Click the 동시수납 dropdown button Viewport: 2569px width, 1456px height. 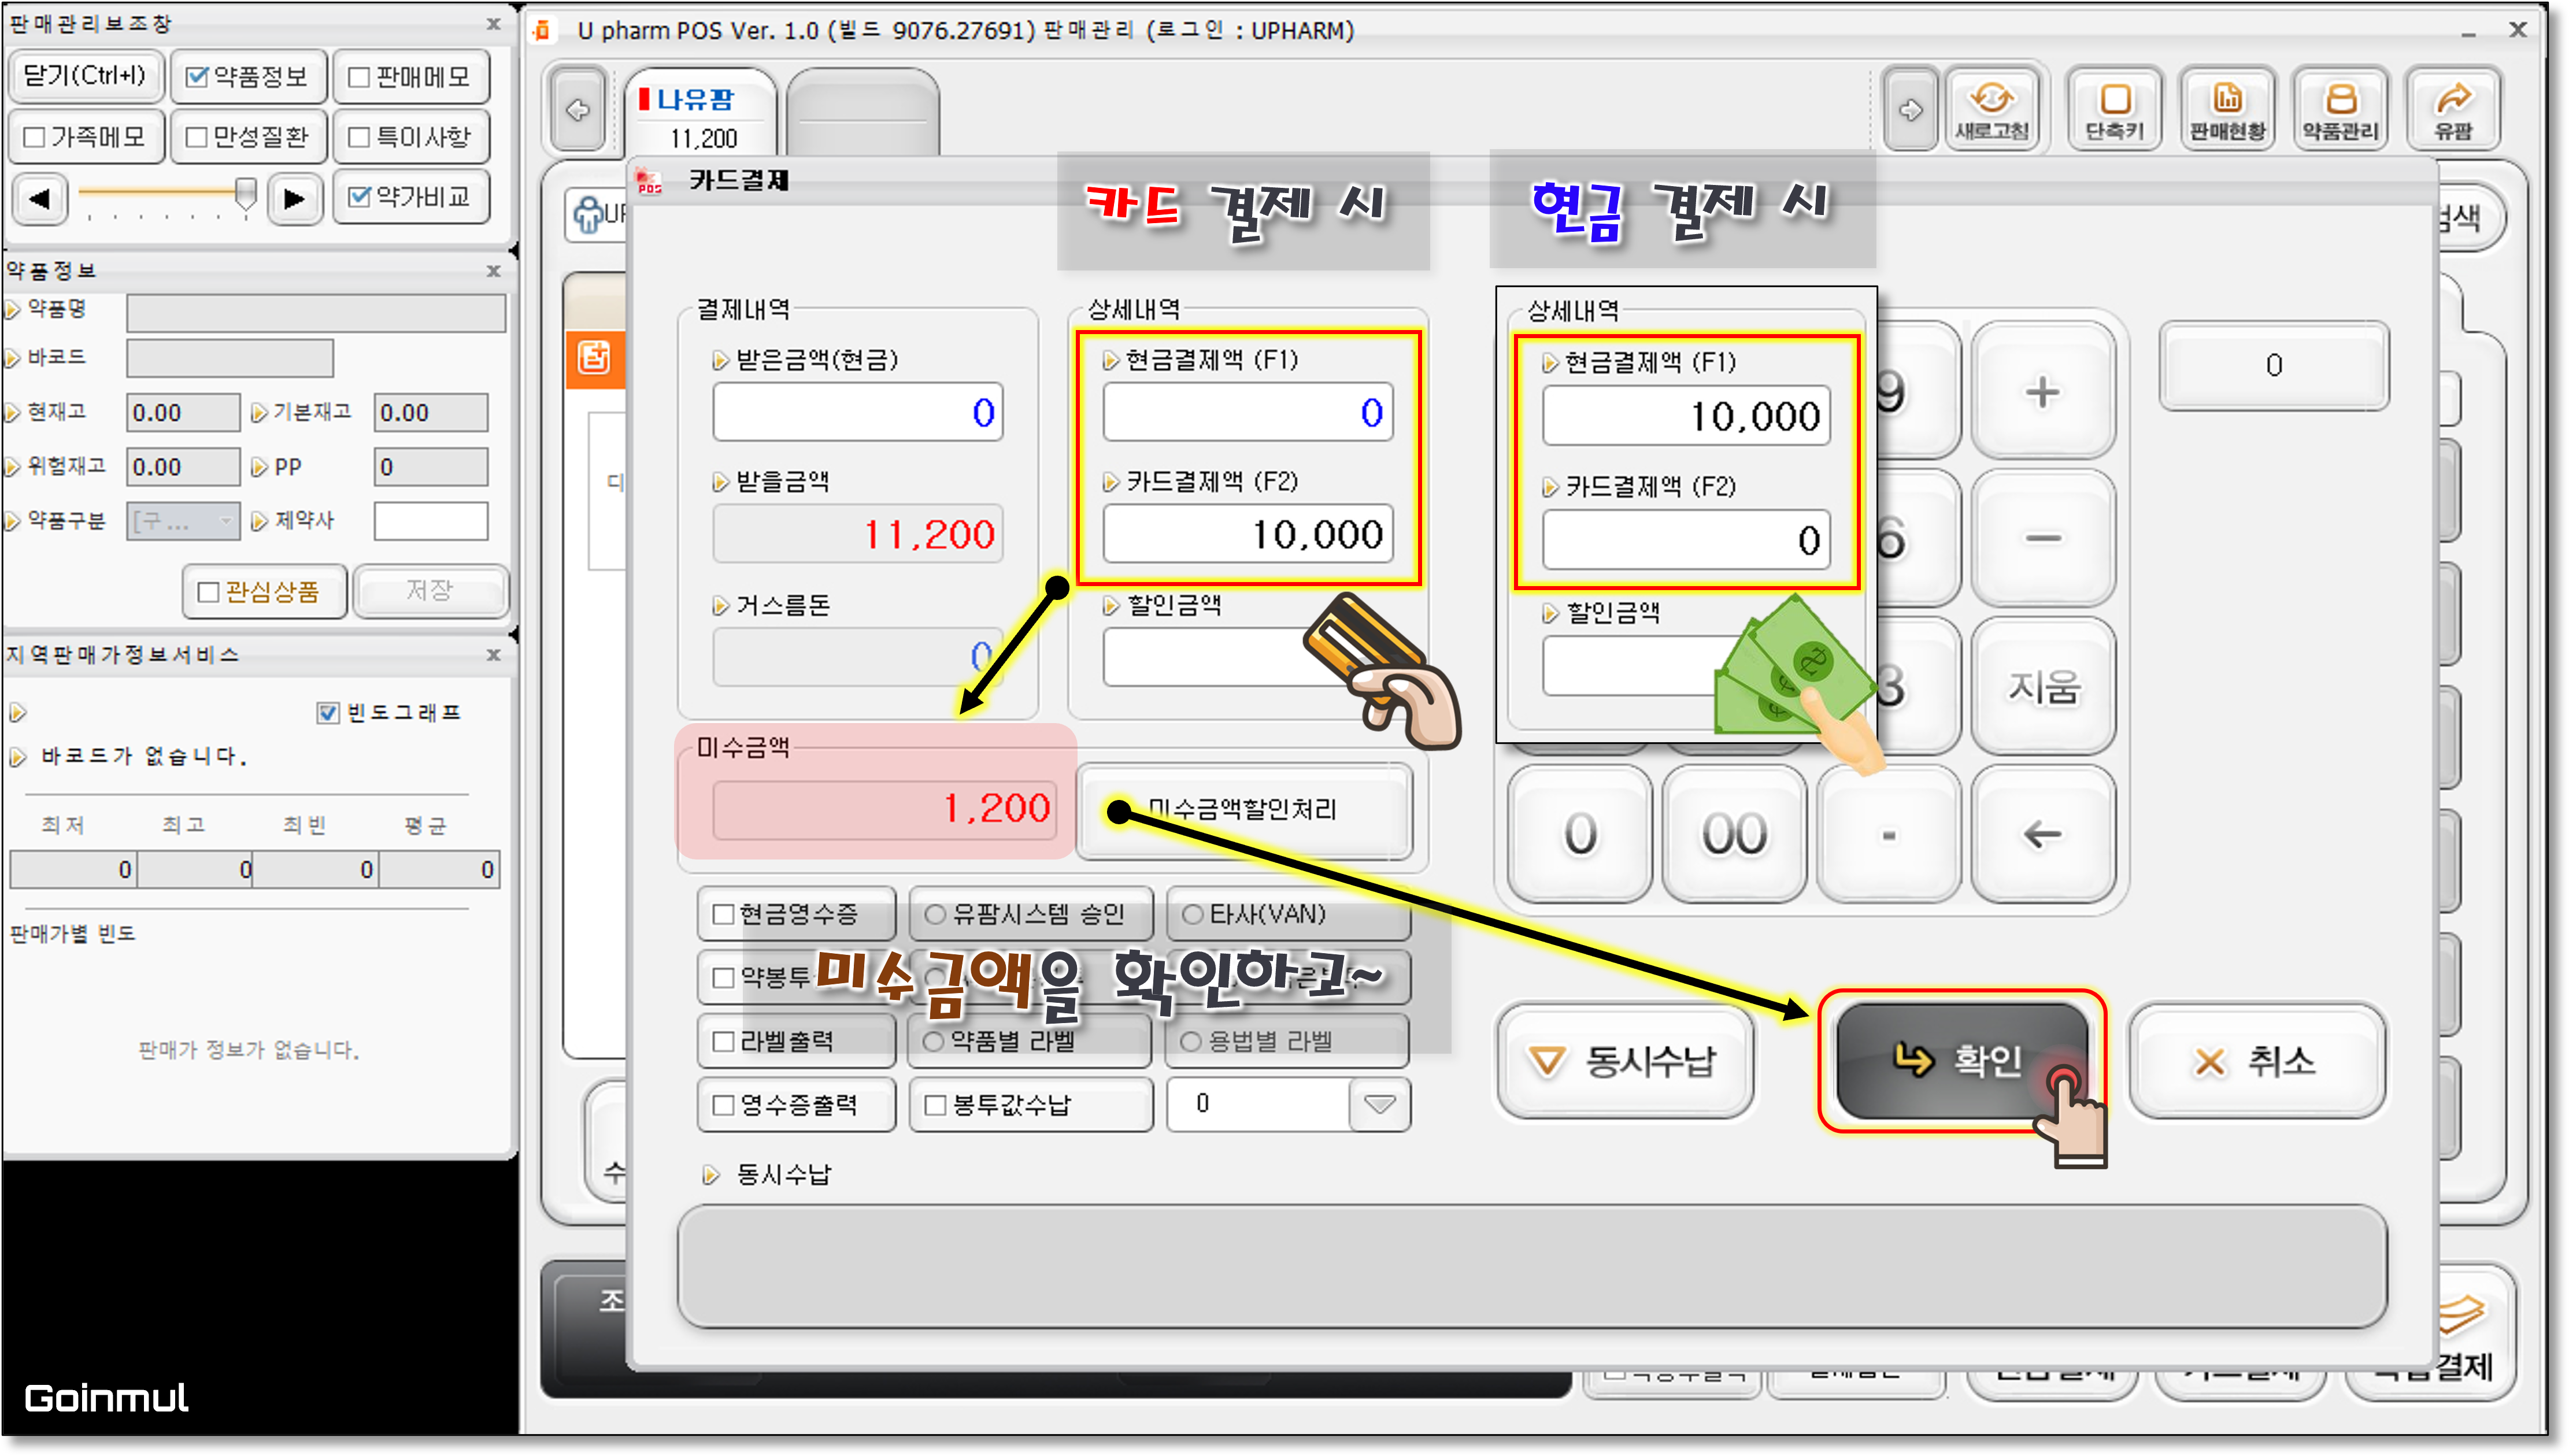tap(1625, 1061)
